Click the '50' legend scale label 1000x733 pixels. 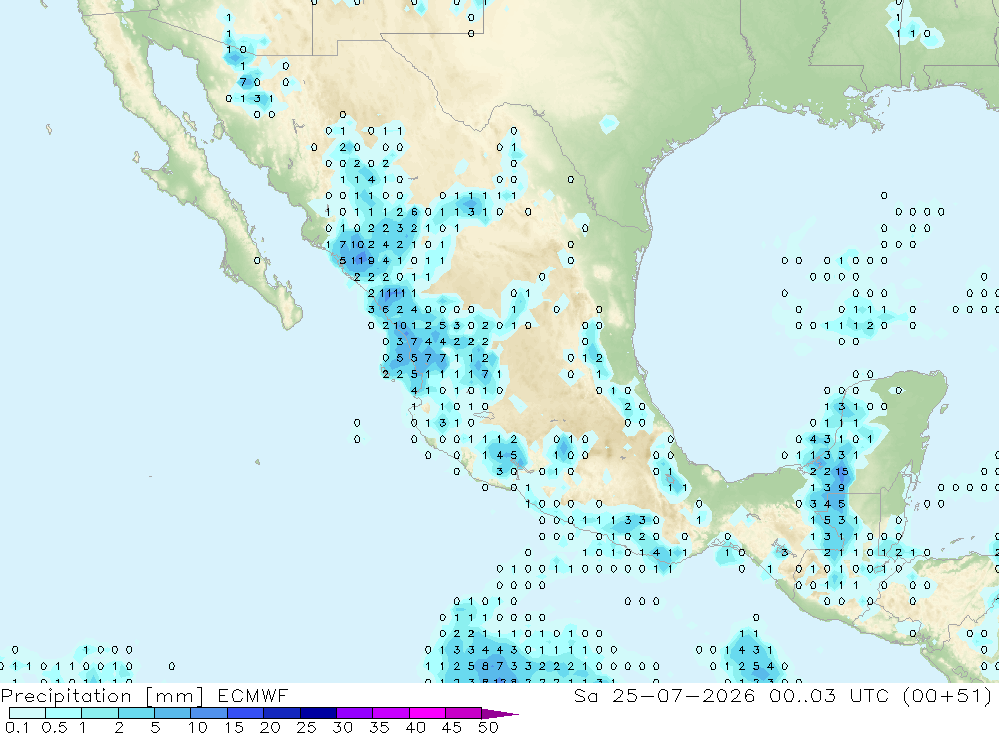pos(488,727)
